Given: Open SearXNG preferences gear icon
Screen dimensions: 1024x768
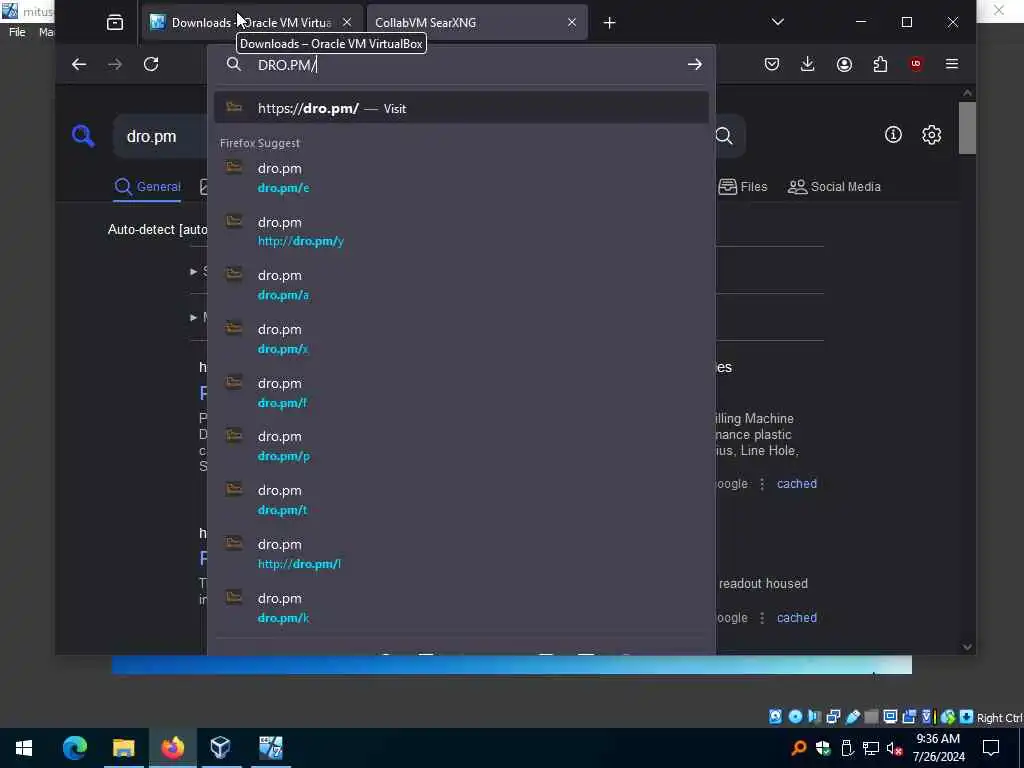Looking at the screenshot, I should pos(932,135).
